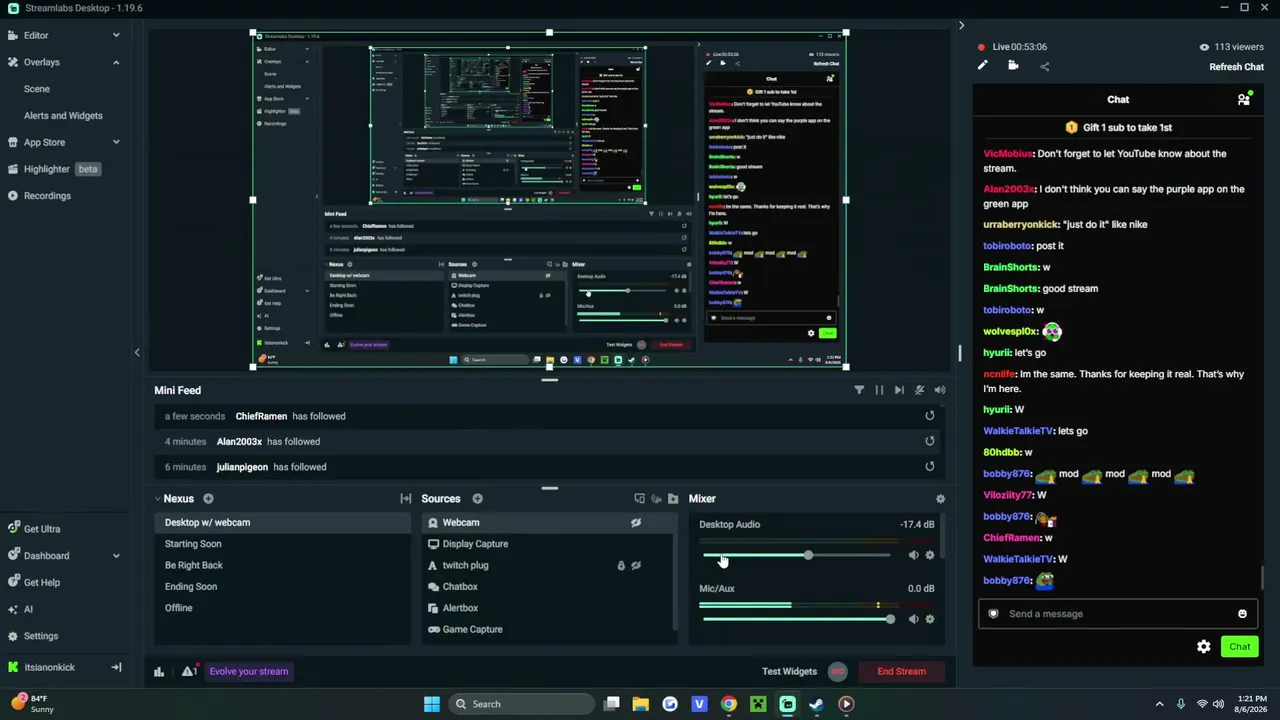This screenshot has width=1280, height=720.
Task: Log out using icon beside itsianonkick
Action: point(116,667)
